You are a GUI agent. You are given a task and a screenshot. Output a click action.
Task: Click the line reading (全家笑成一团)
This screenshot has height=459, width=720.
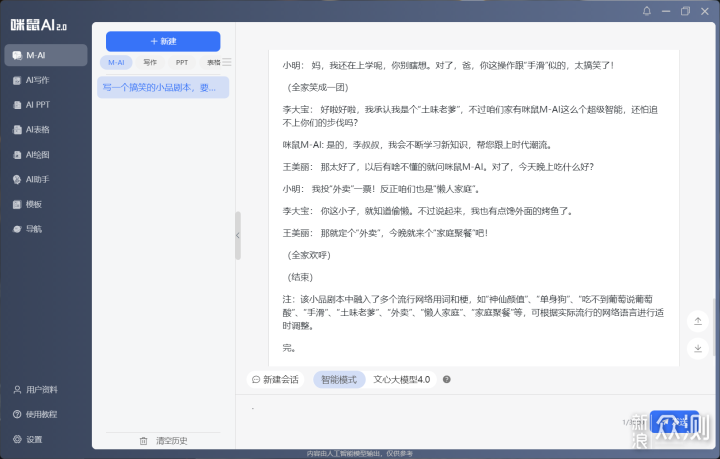click(317, 87)
